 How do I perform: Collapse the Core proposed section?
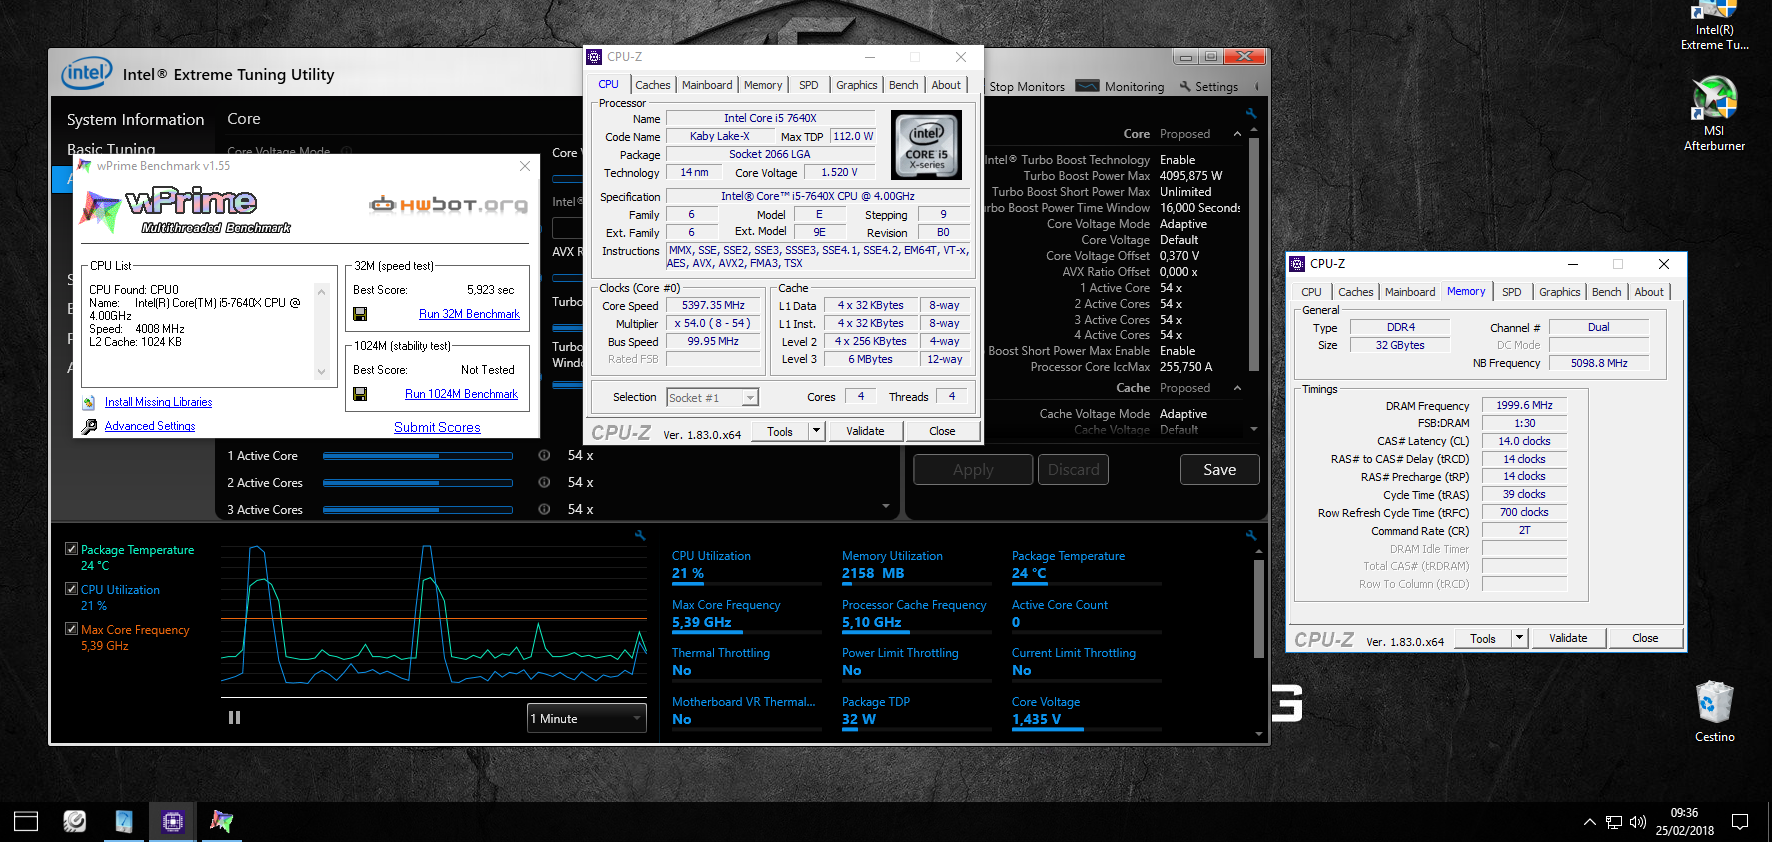click(1237, 134)
